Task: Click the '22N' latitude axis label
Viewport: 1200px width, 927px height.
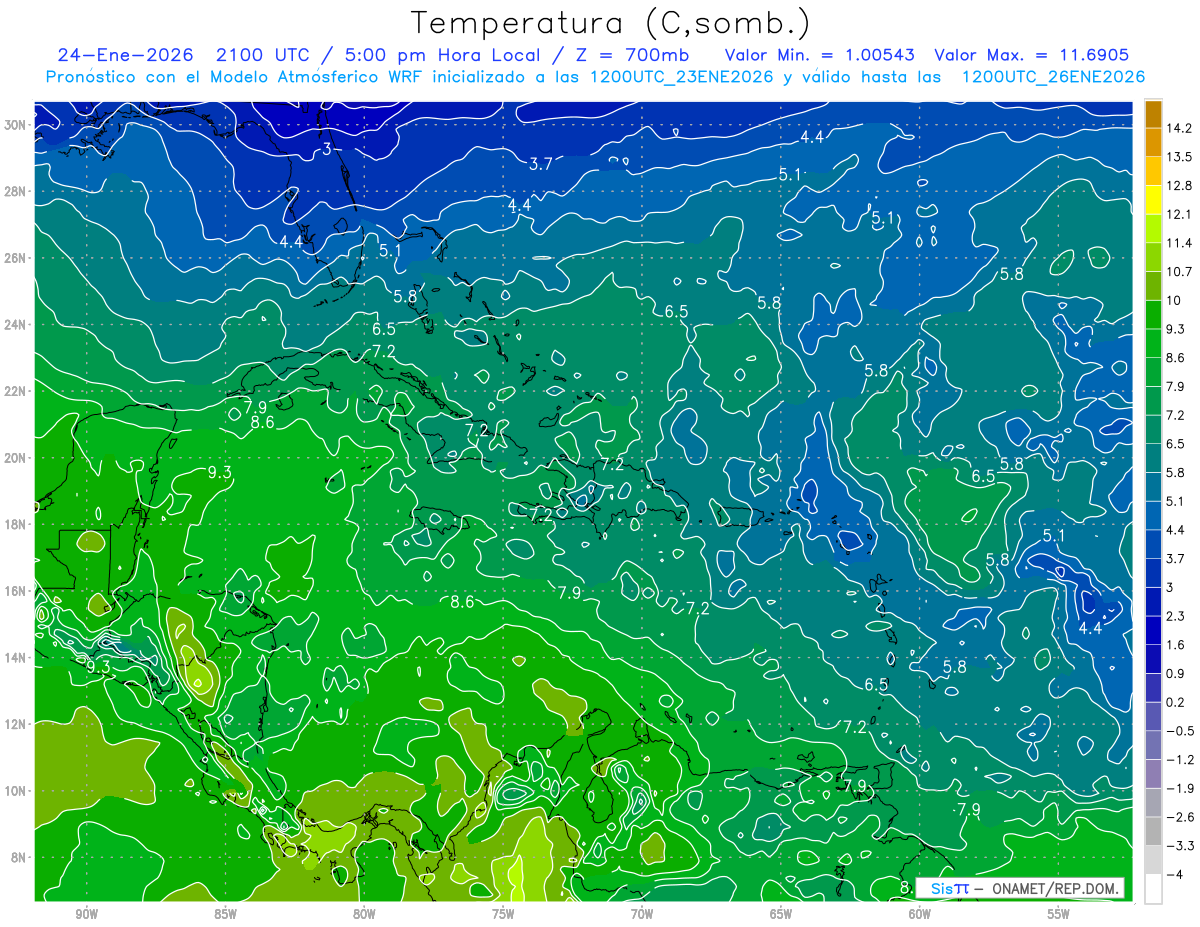Action: tap(17, 391)
